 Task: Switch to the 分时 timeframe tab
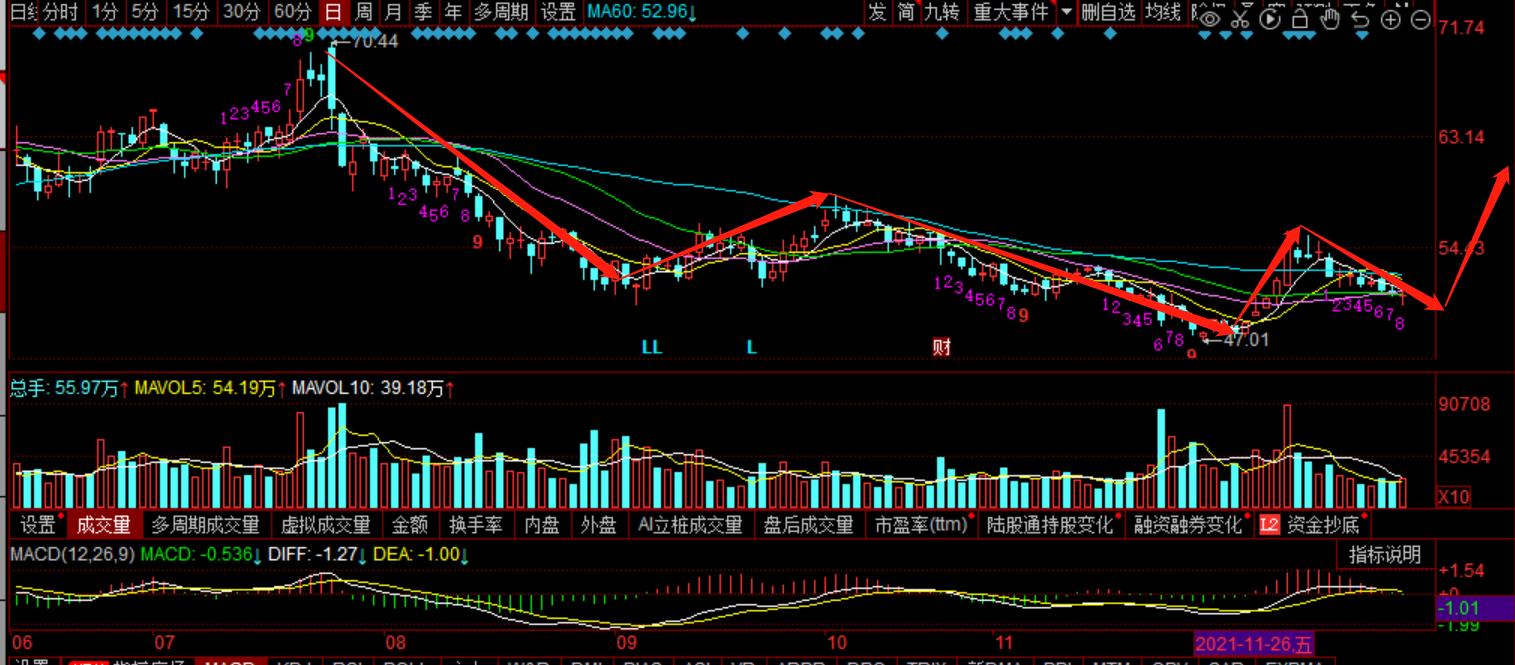pyautogui.click(x=61, y=13)
